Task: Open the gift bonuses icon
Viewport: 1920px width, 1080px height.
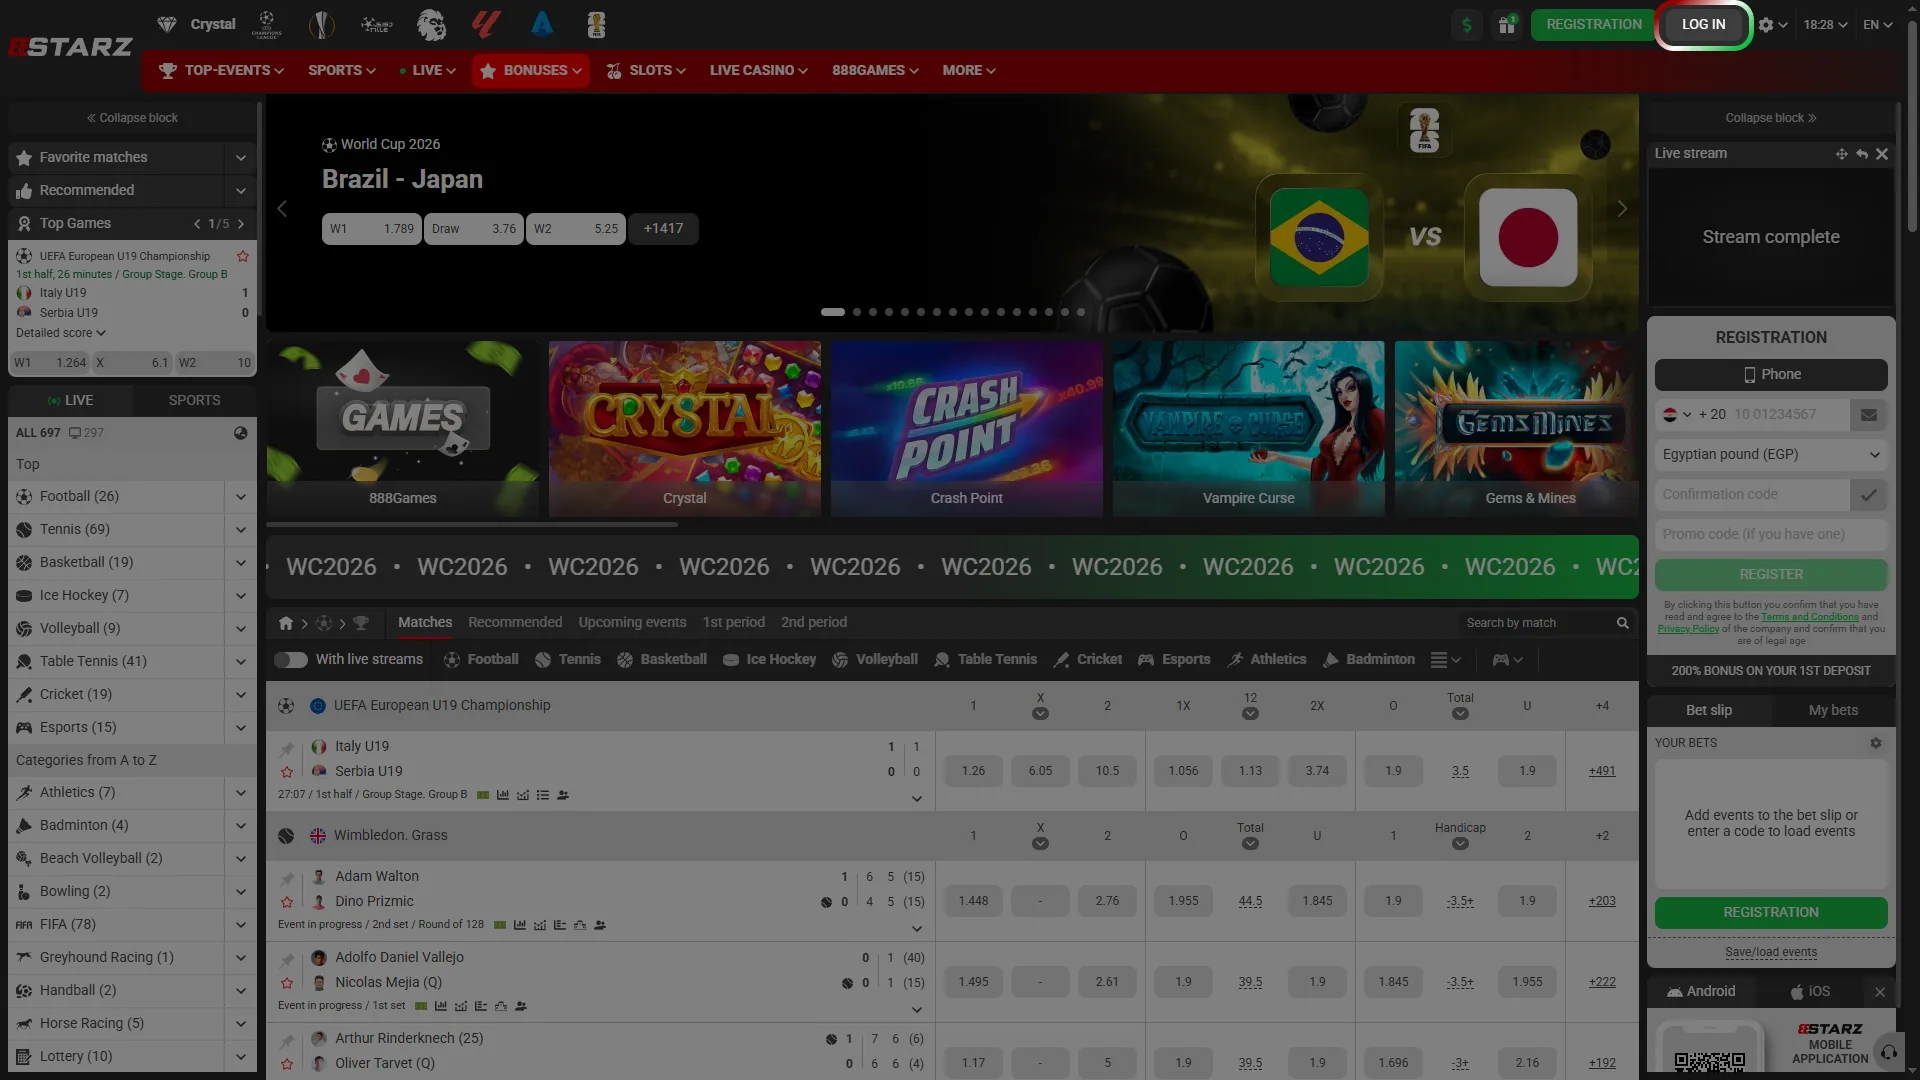Action: (x=1506, y=25)
